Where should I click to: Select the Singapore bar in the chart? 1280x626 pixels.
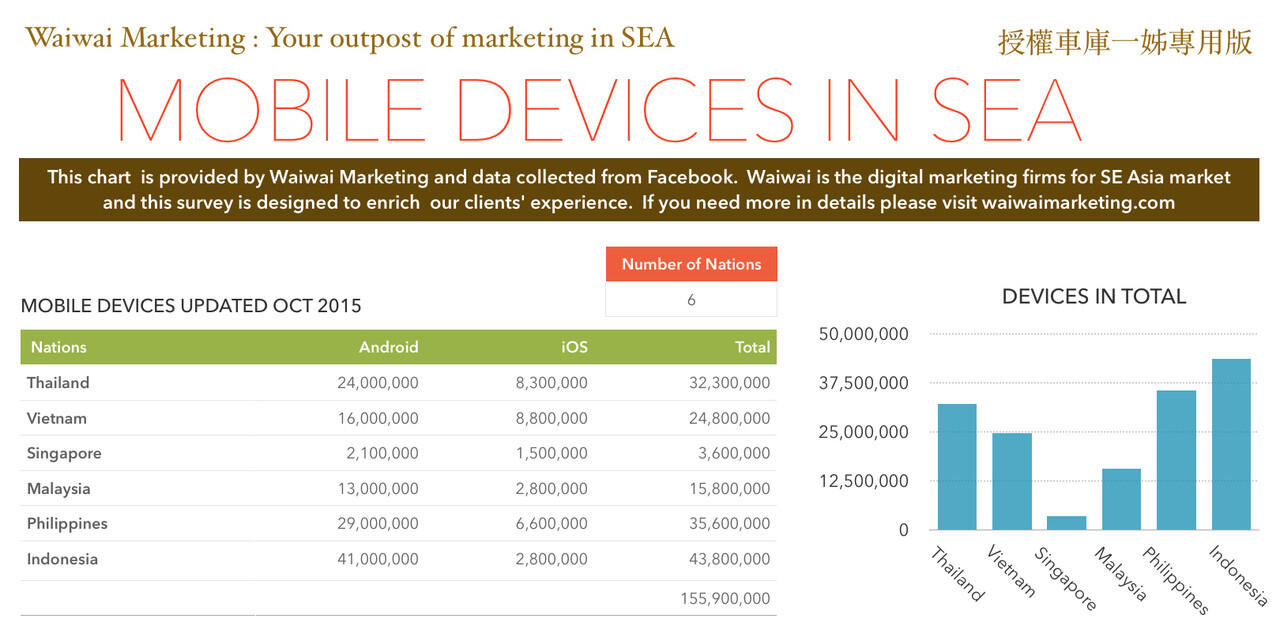click(x=1067, y=523)
